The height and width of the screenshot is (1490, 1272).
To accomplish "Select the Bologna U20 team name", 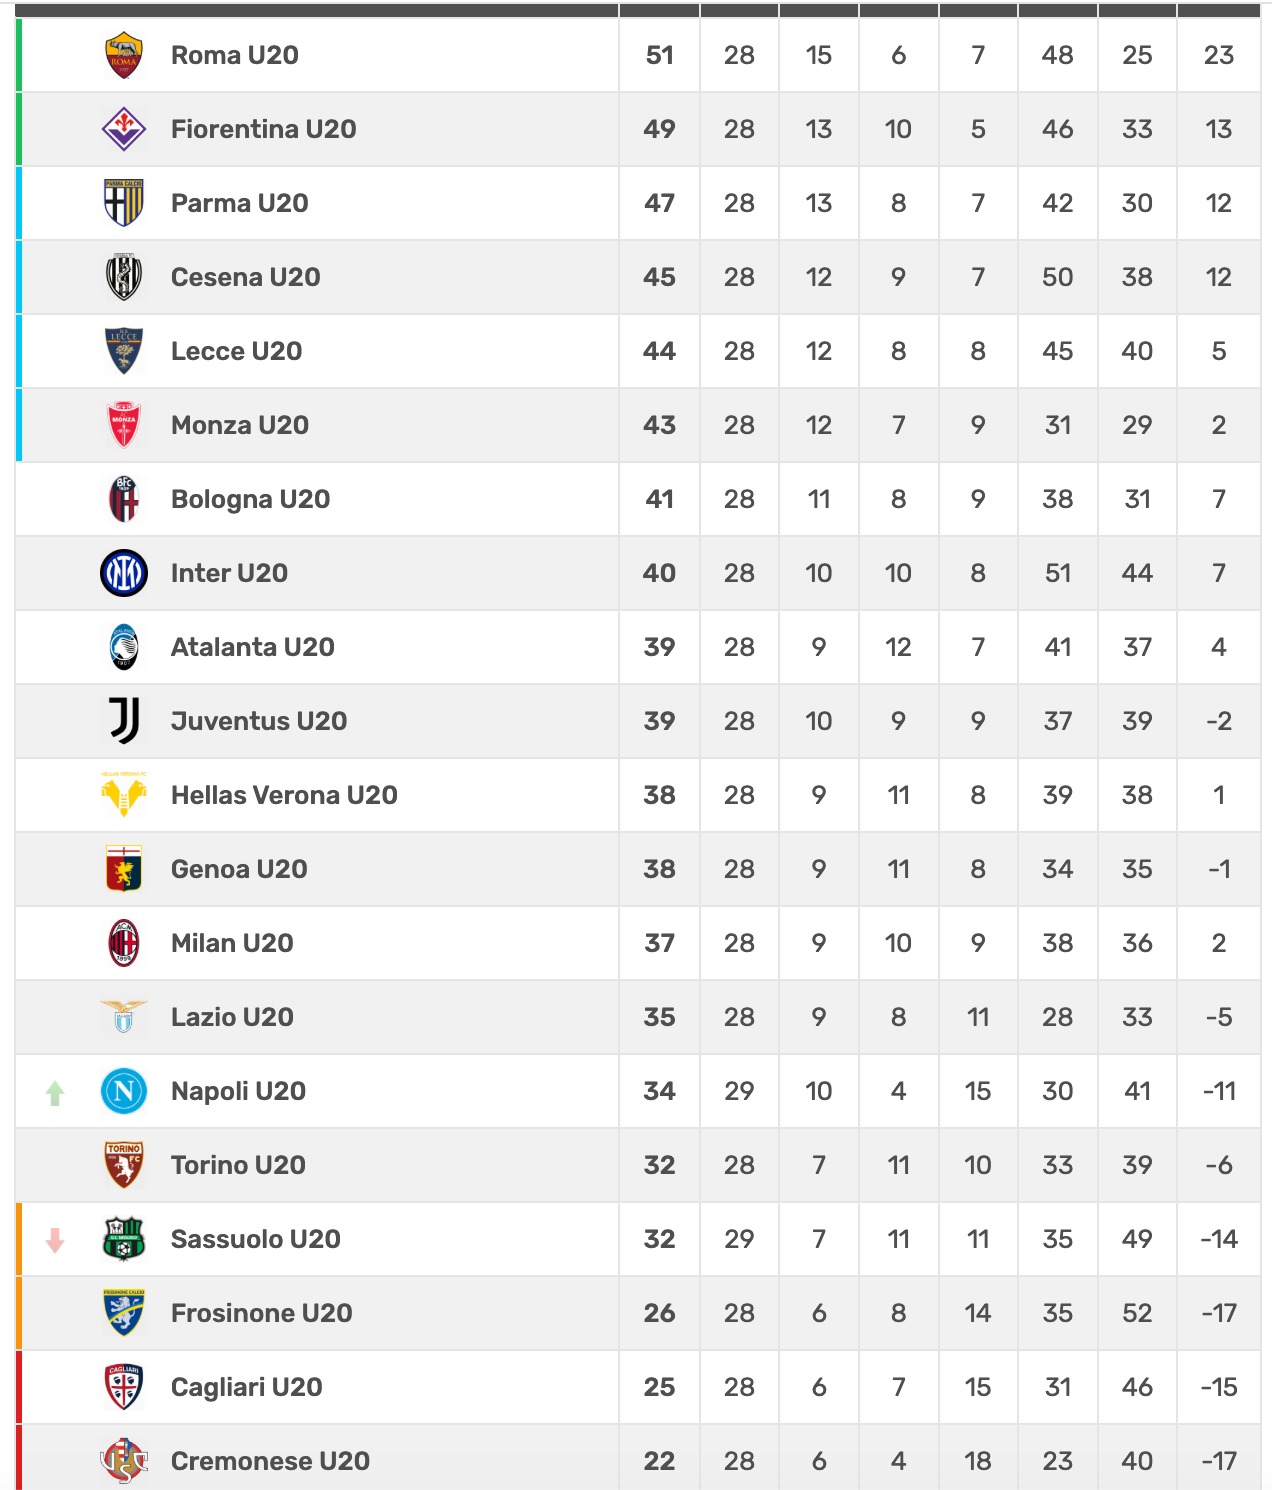I will (250, 499).
